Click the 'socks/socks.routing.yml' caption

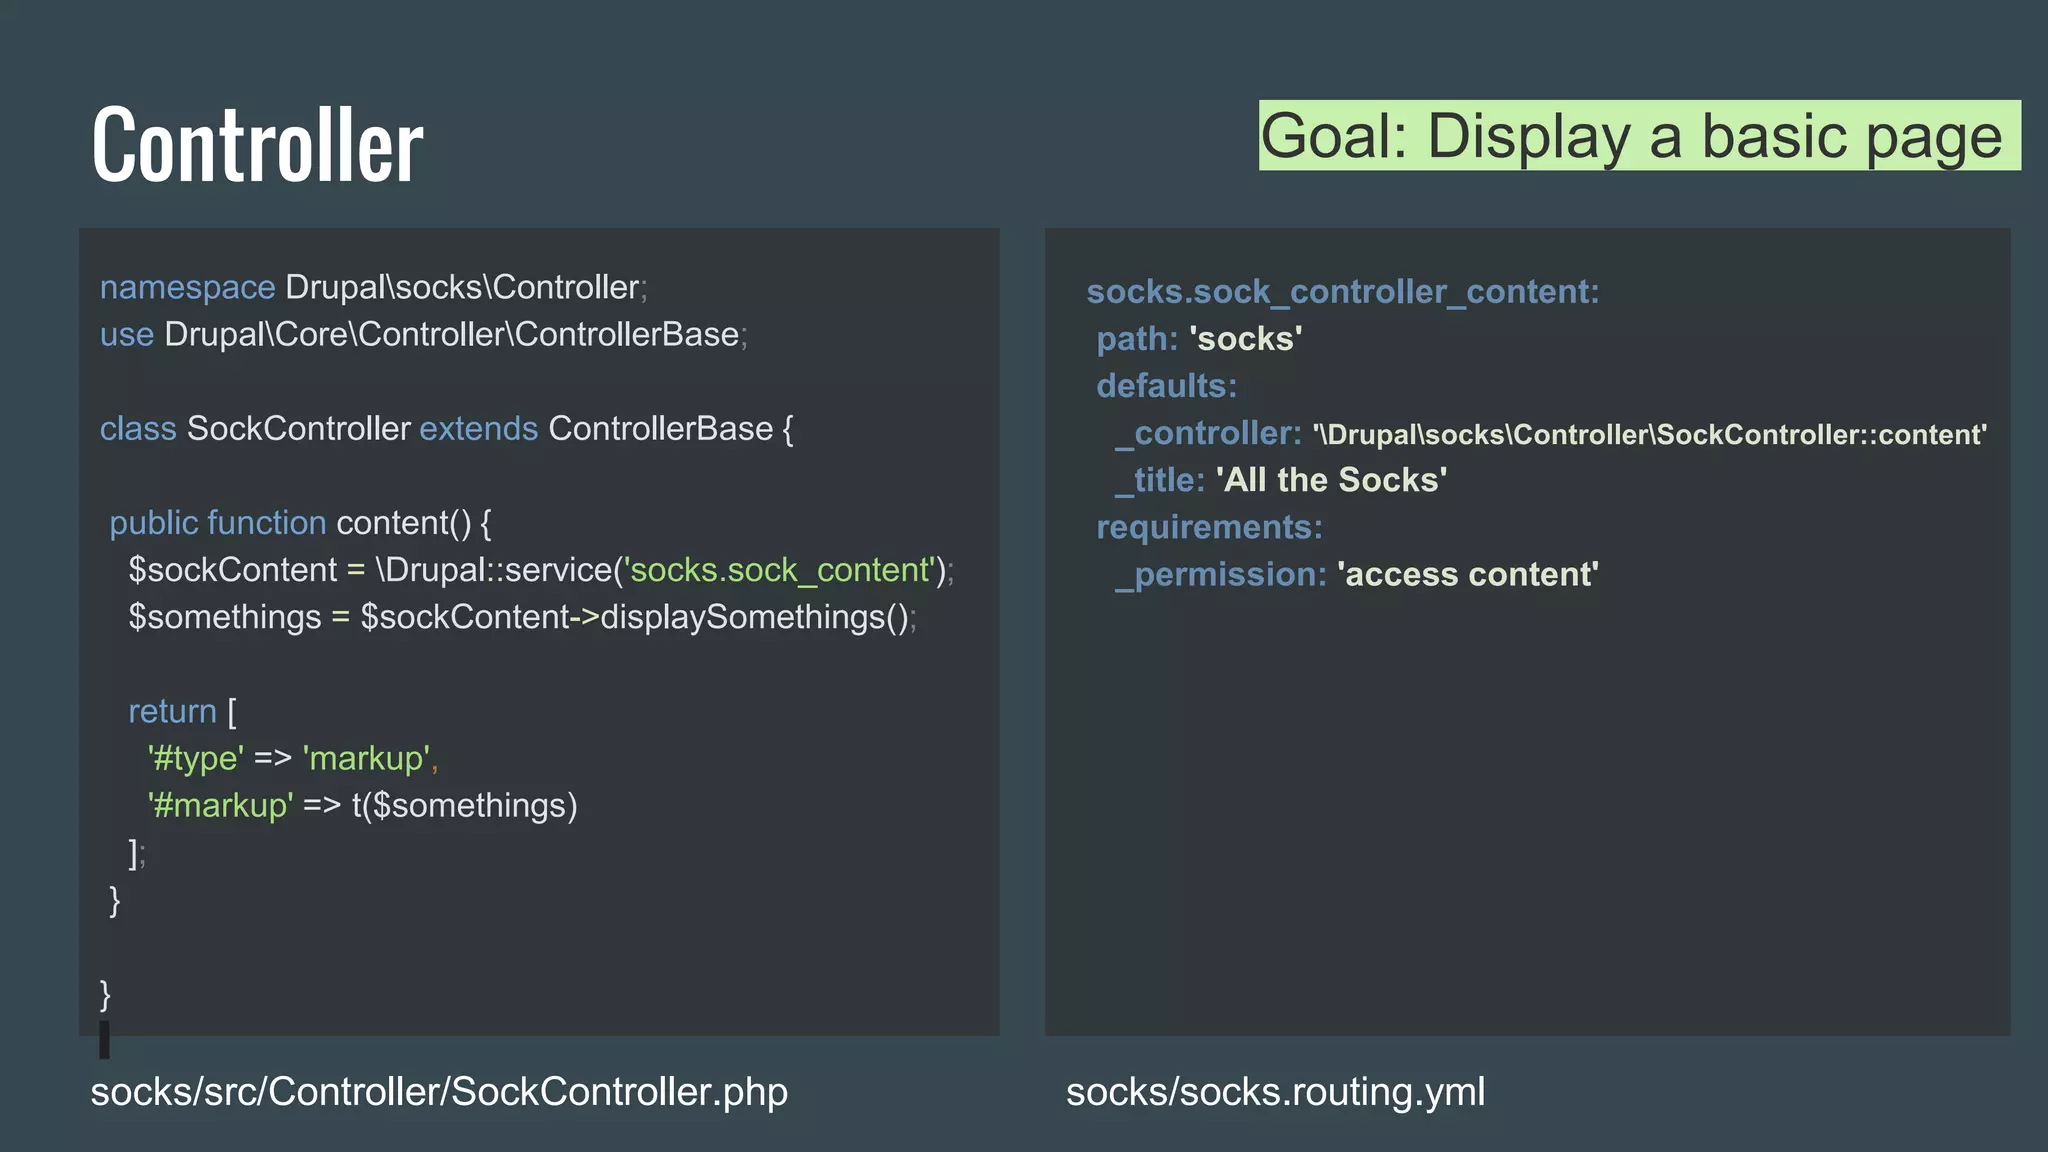point(1275,1092)
